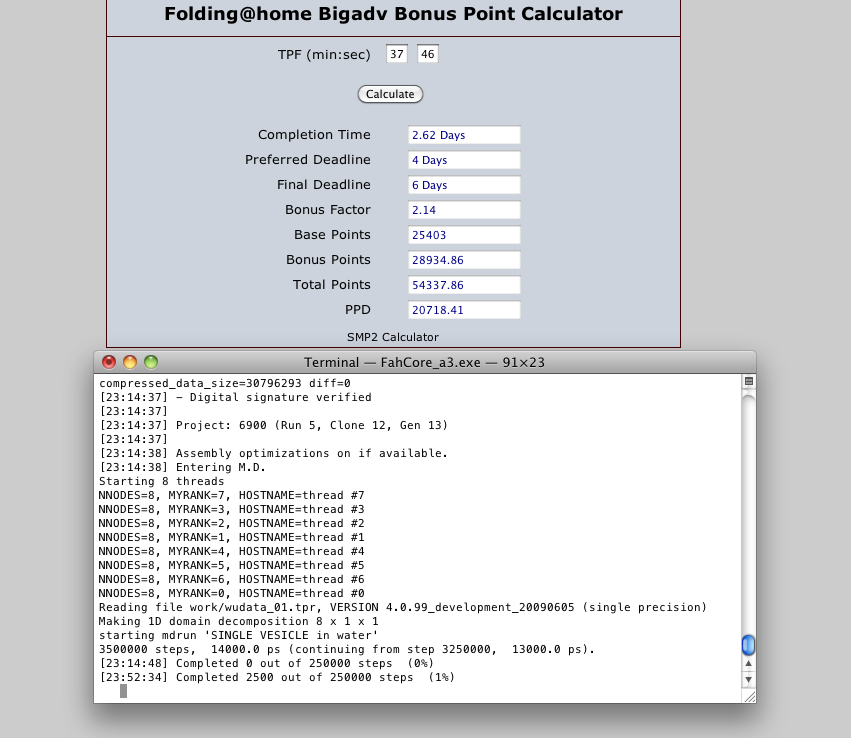Click the Calculate button
Image resolution: width=851 pixels, height=738 pixels.
[390, 94]
